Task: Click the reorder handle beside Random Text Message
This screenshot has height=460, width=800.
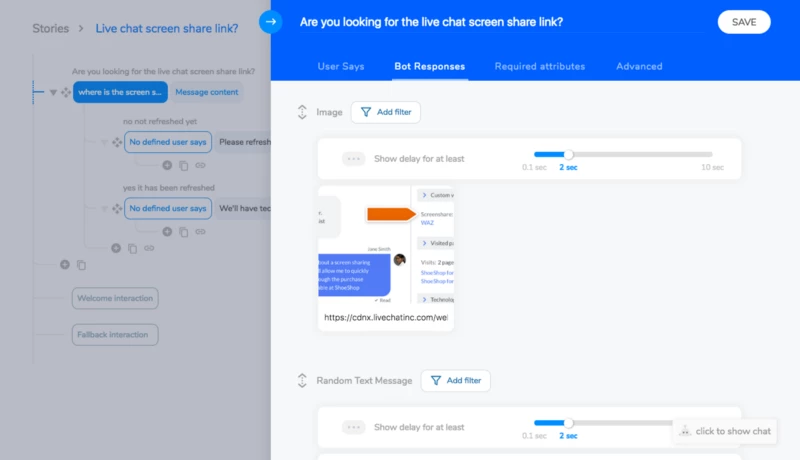Action: 302,380
